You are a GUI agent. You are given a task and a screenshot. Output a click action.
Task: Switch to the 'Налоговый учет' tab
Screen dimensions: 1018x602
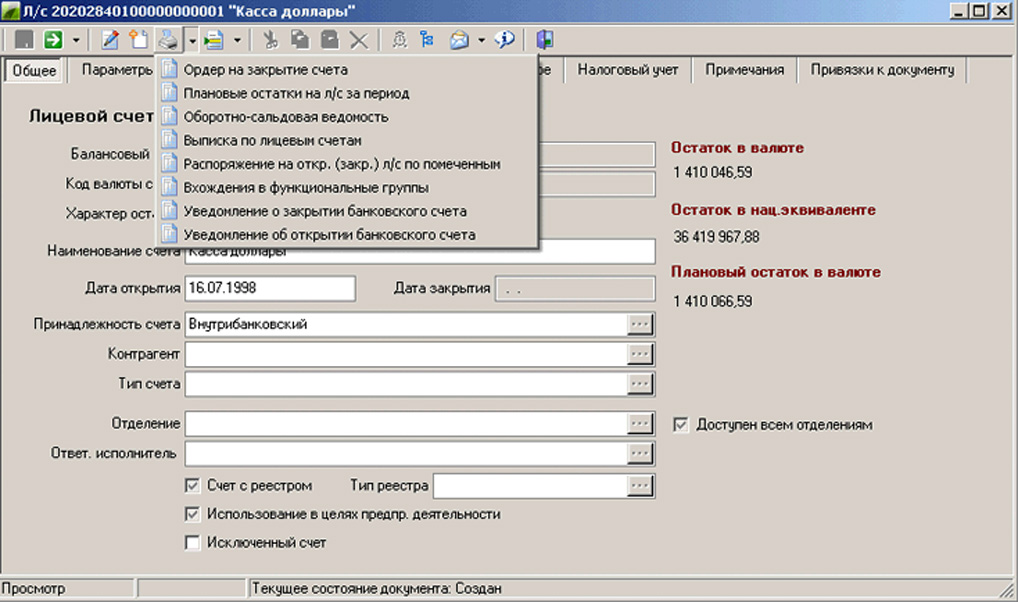tap(627, 70)
